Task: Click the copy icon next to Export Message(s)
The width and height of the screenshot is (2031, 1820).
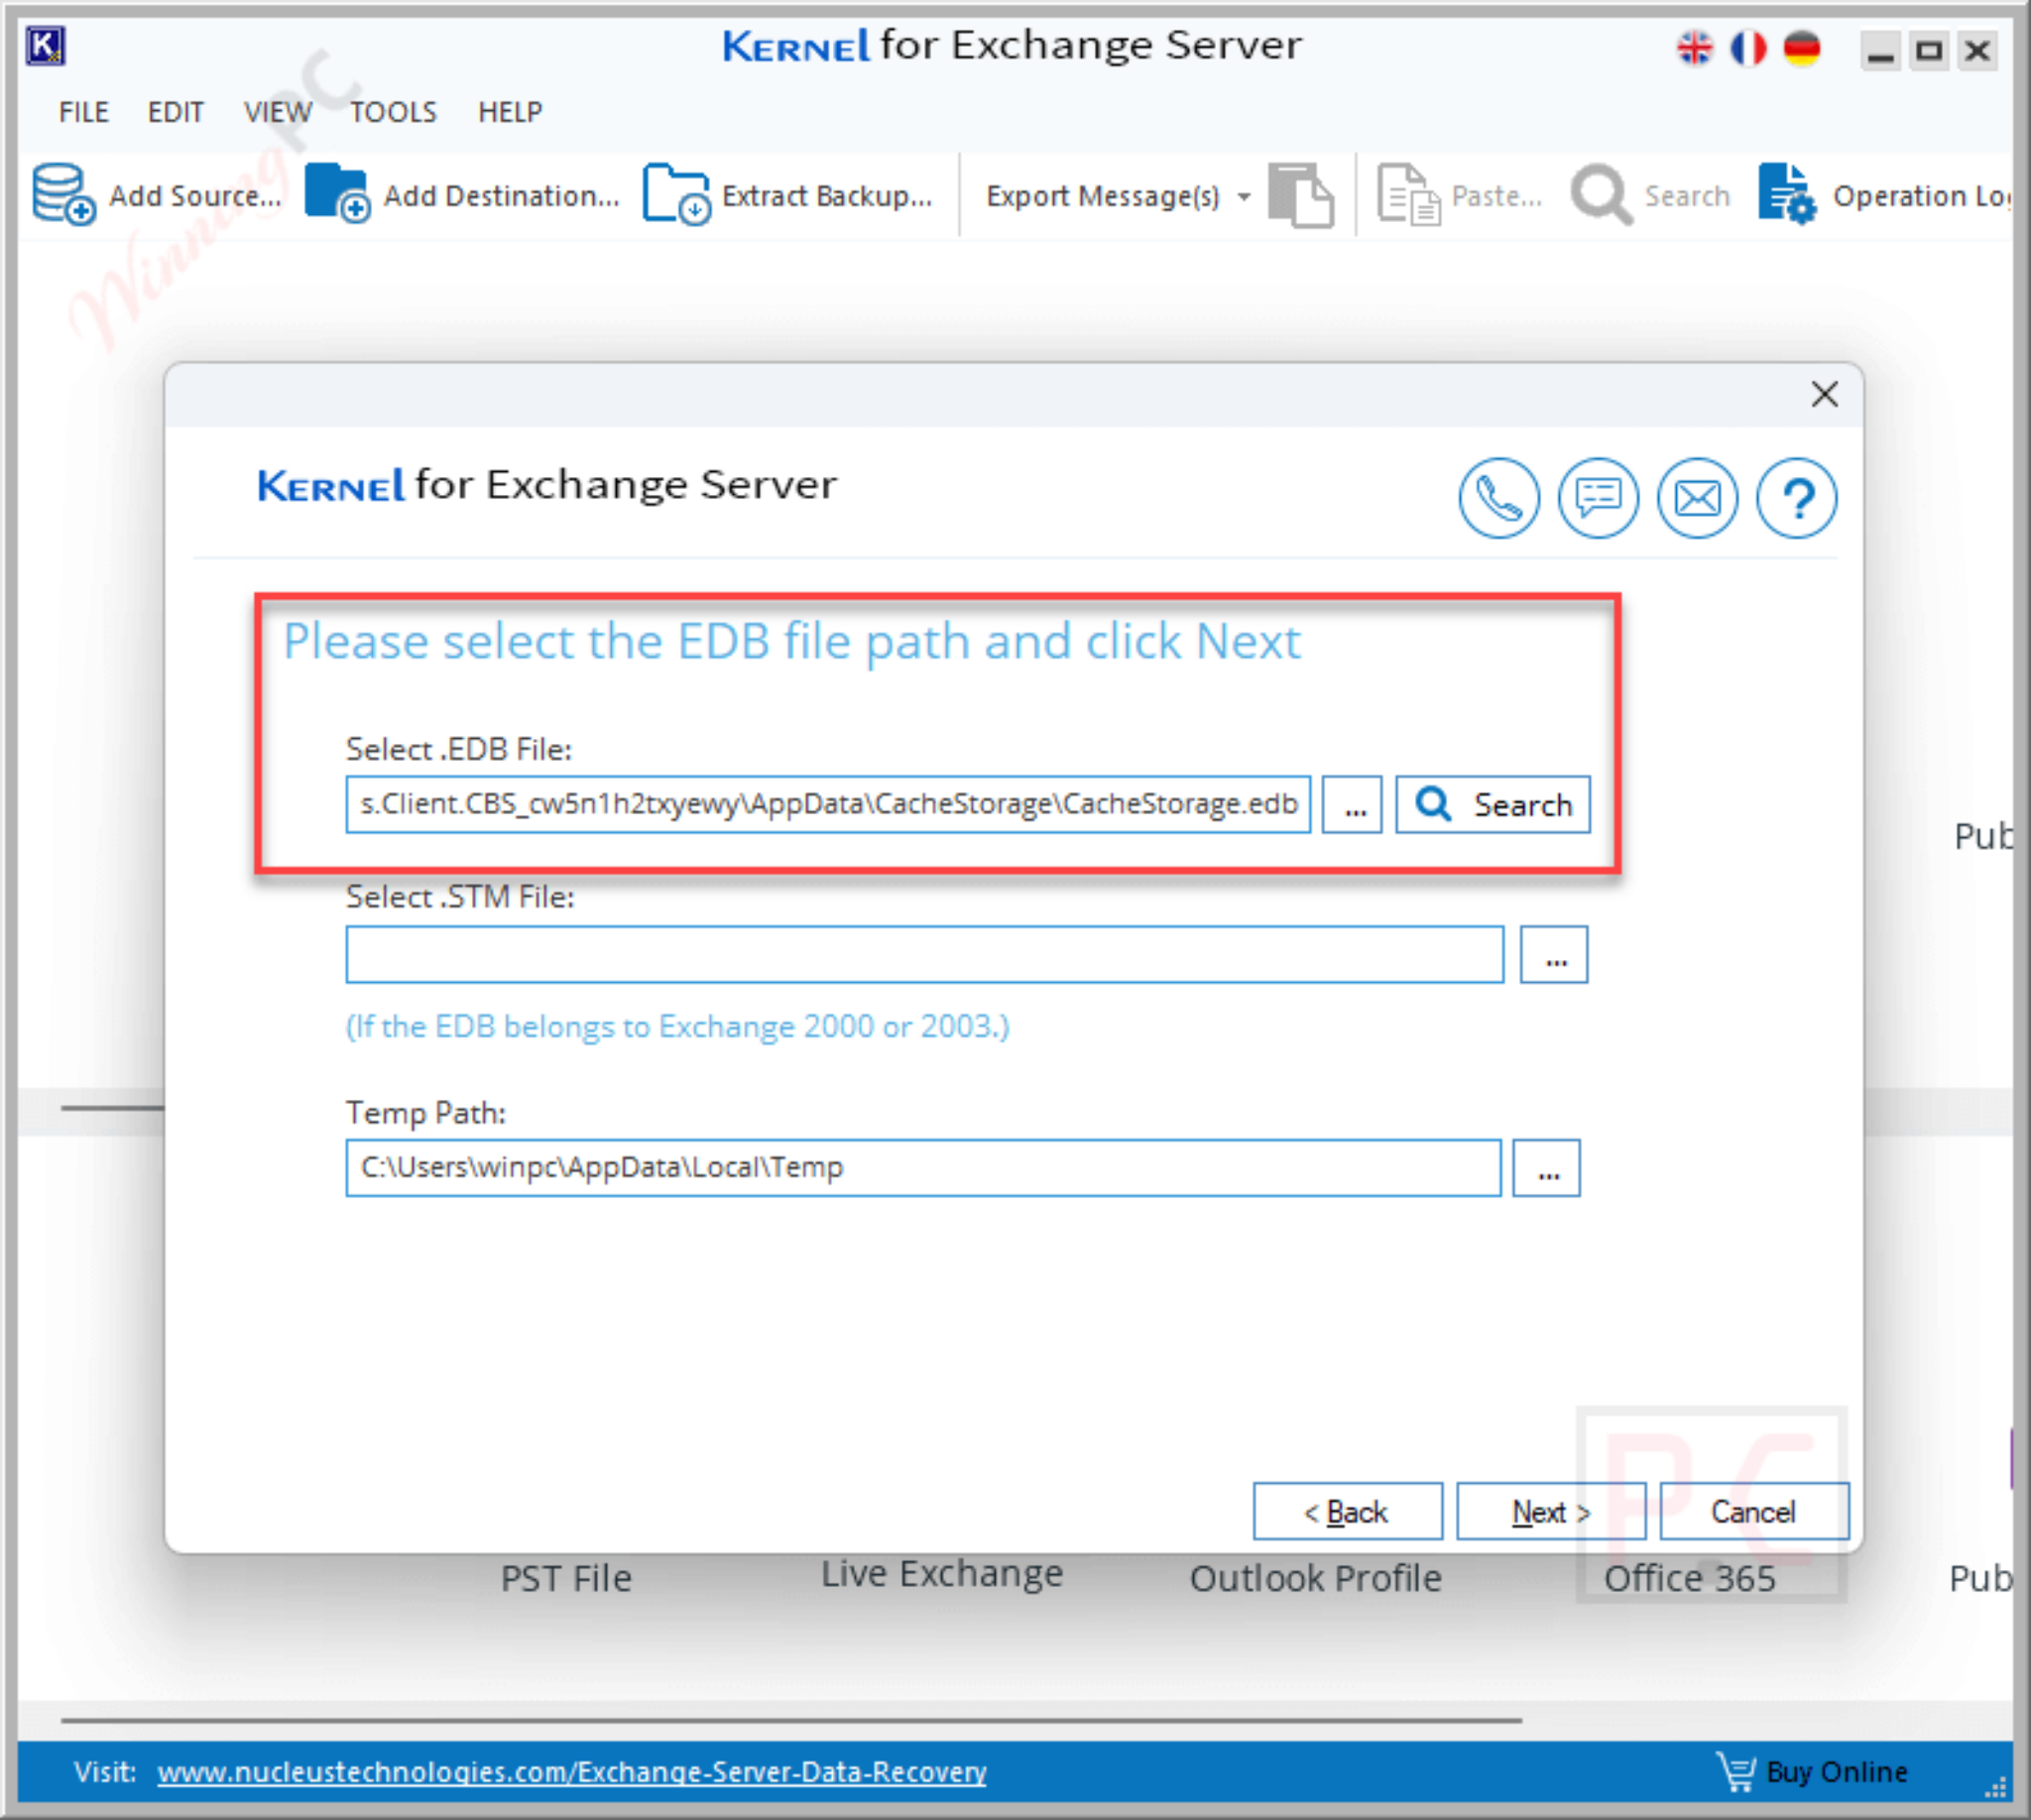Action: (x=1300, y=195)
